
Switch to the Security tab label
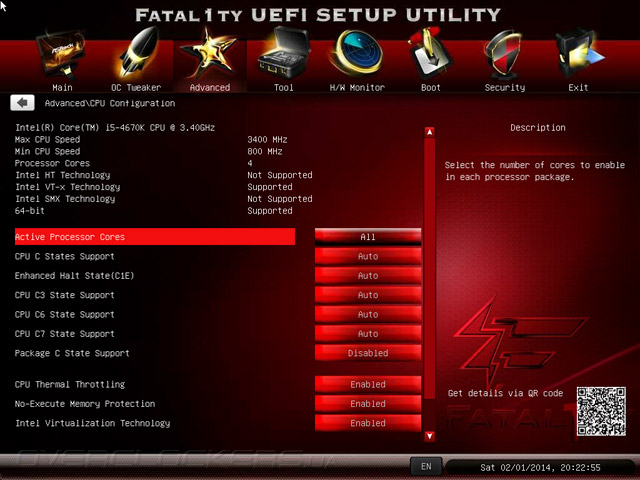505,87
